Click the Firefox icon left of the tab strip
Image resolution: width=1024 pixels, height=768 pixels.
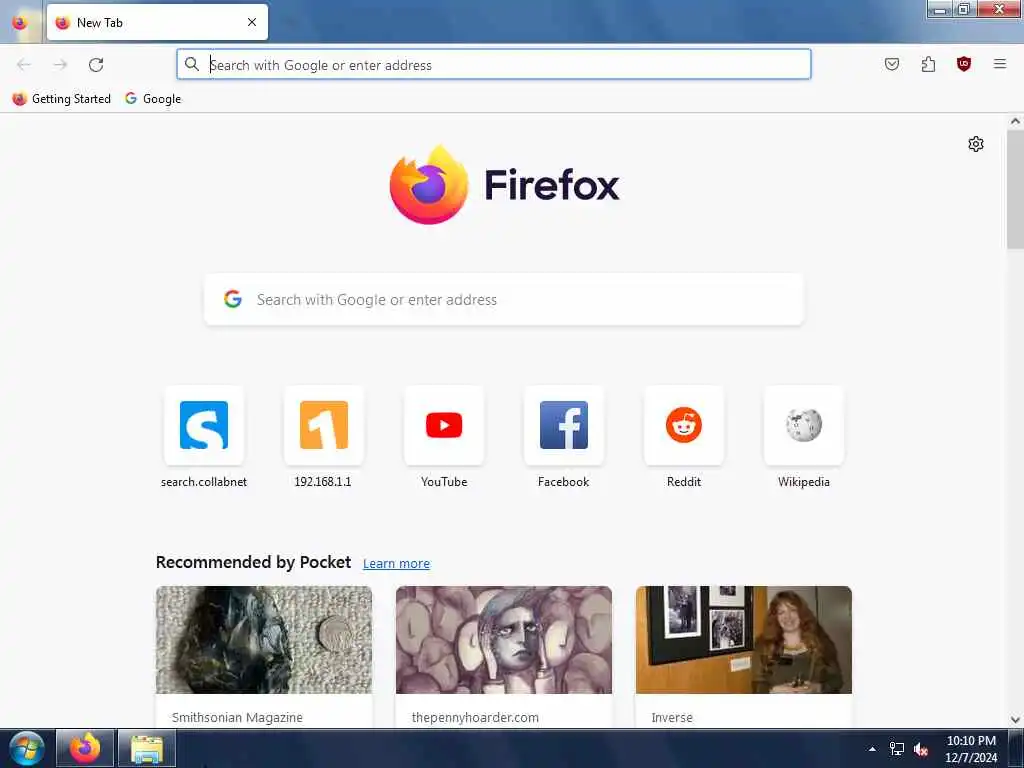pyautogui.click(x=20, y=23)
